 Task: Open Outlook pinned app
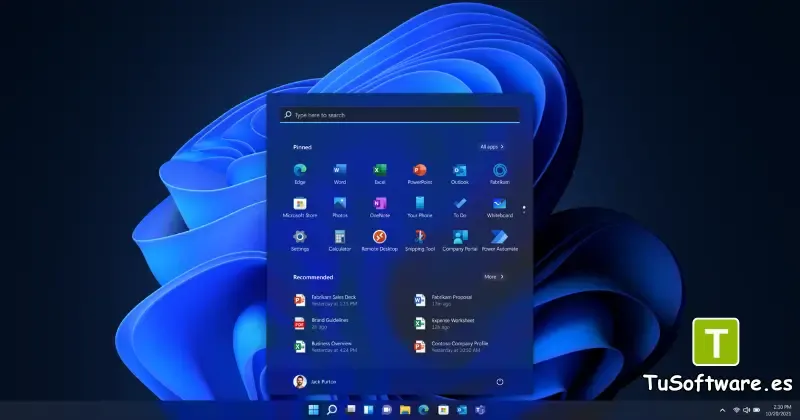coord(460,174)
